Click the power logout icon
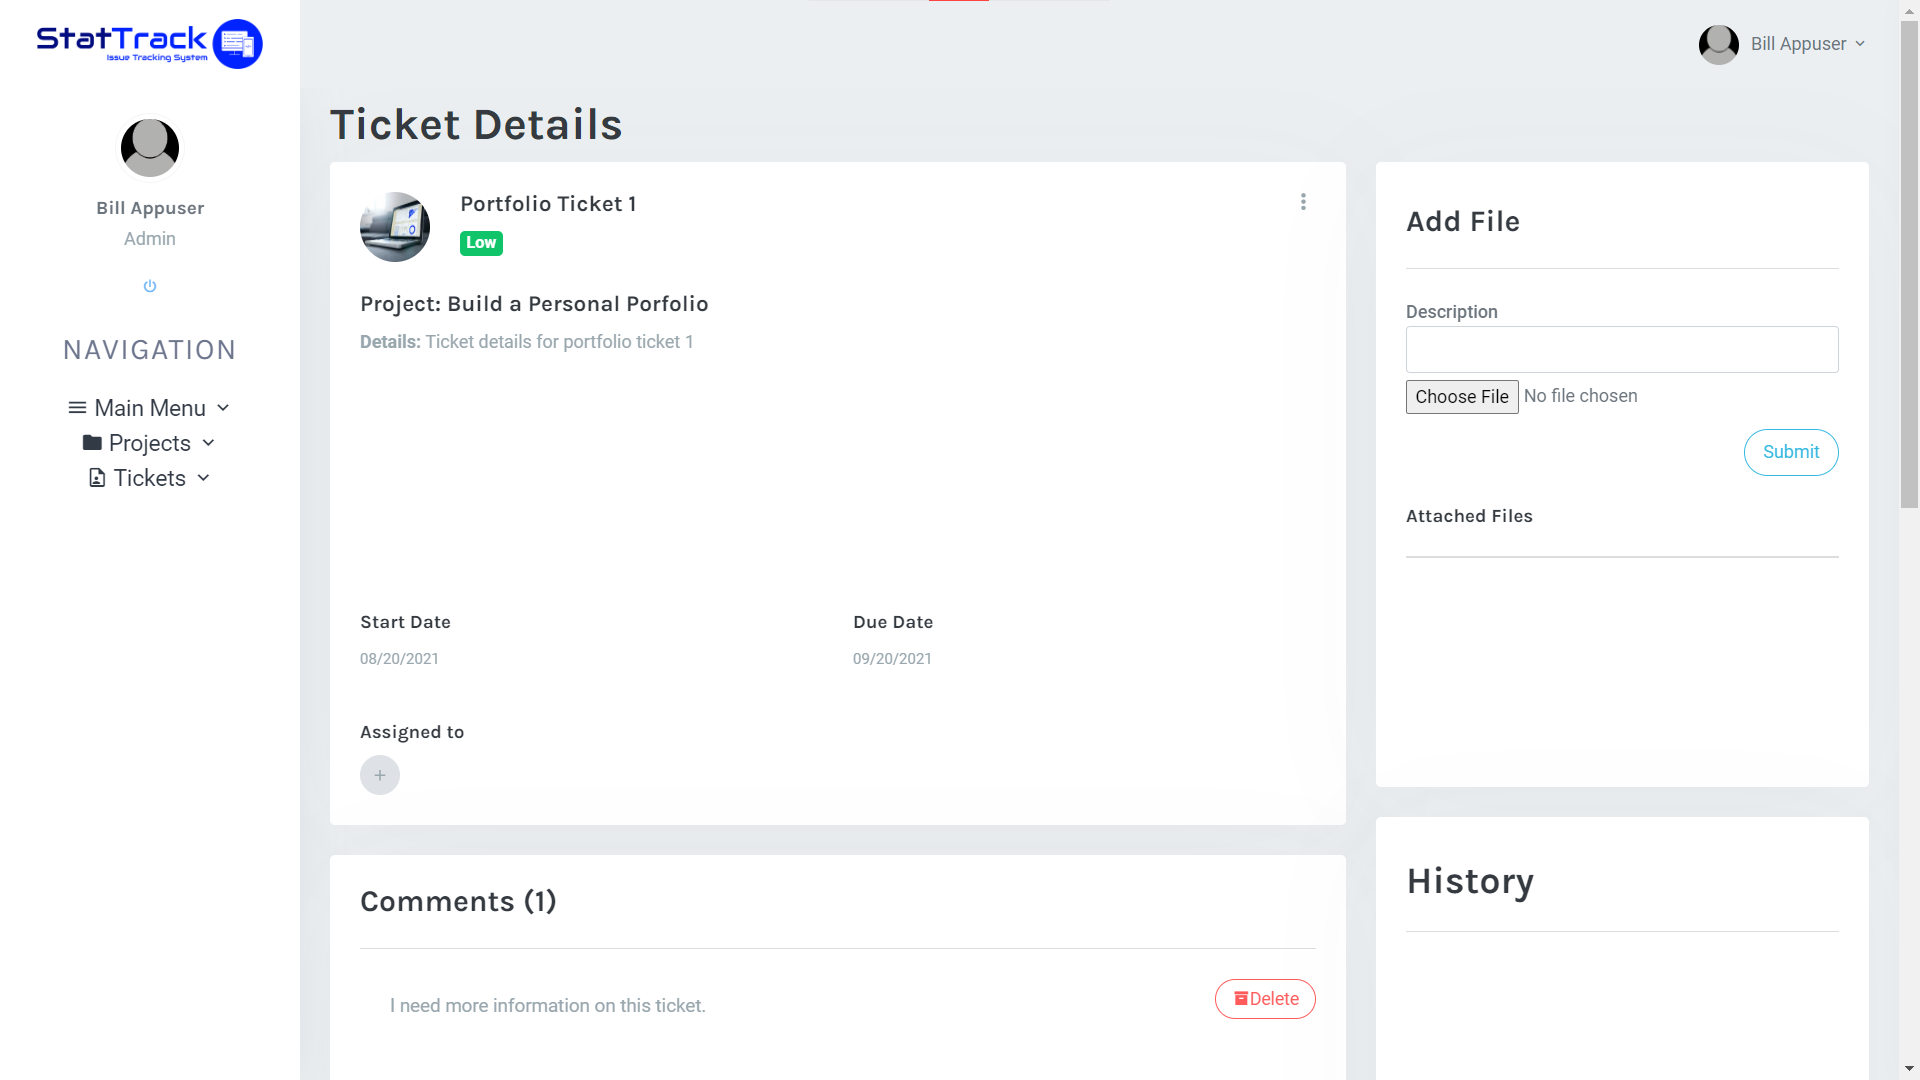 pyautogui.click(x=150, y=286)
